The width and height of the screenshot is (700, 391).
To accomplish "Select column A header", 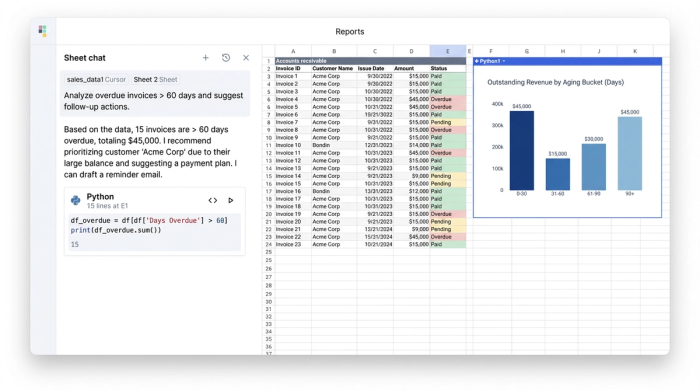I will click(x=293, y=51).
